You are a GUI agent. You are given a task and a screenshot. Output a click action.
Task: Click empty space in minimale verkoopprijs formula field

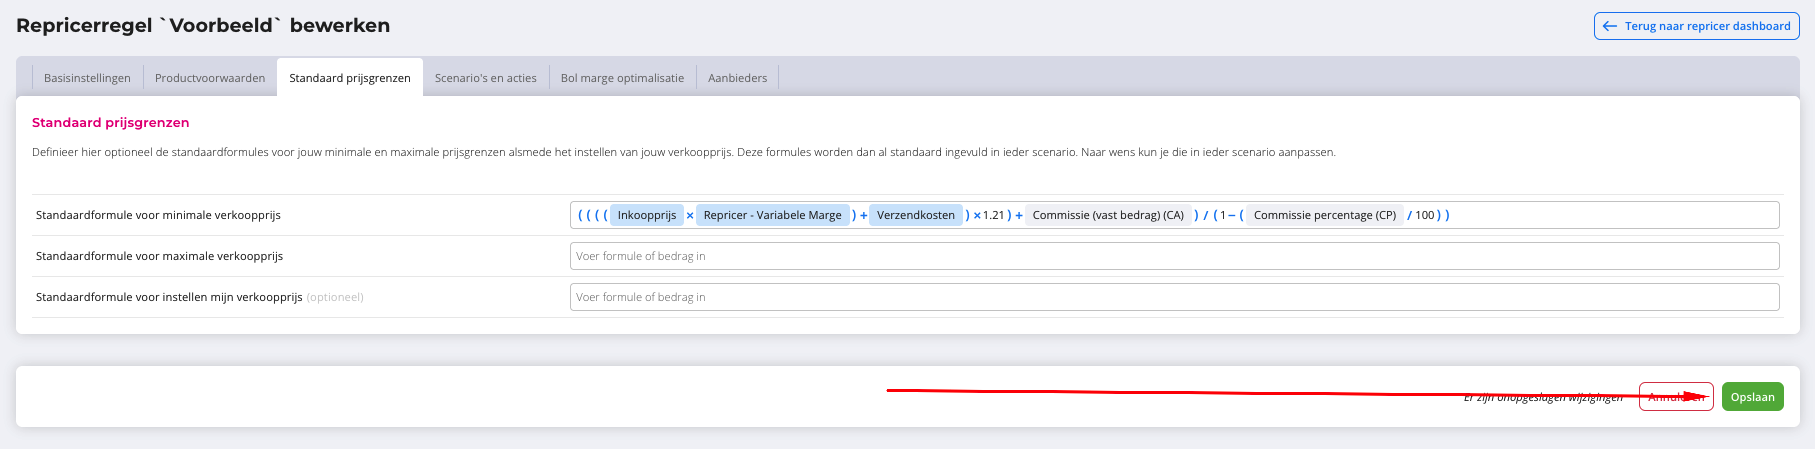click(x=1610, y=215)
